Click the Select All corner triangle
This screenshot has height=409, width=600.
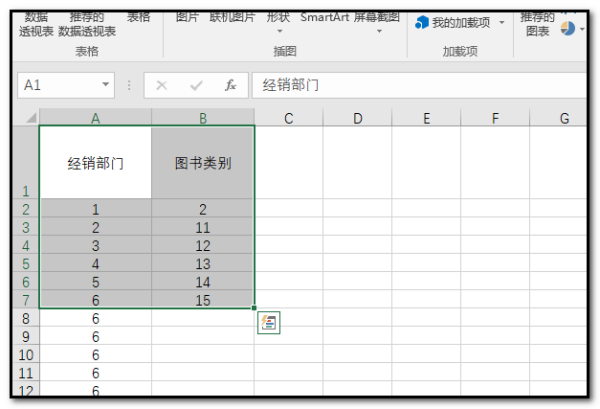[31, 118]
